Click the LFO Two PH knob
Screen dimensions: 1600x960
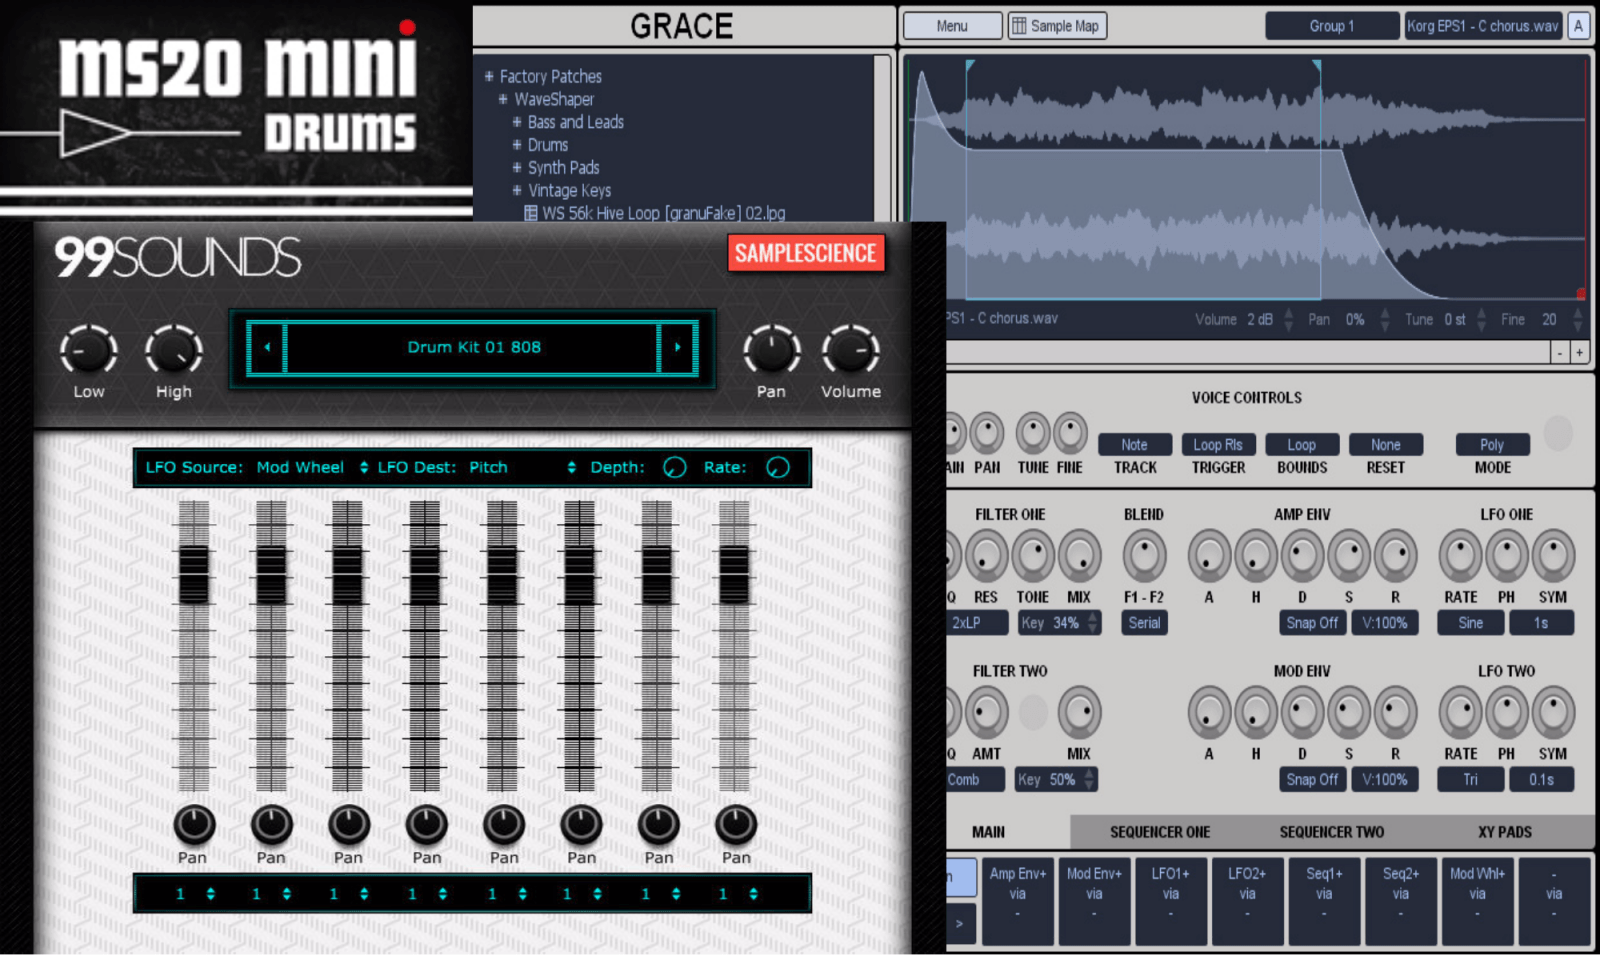click(x=1506, y=713)
